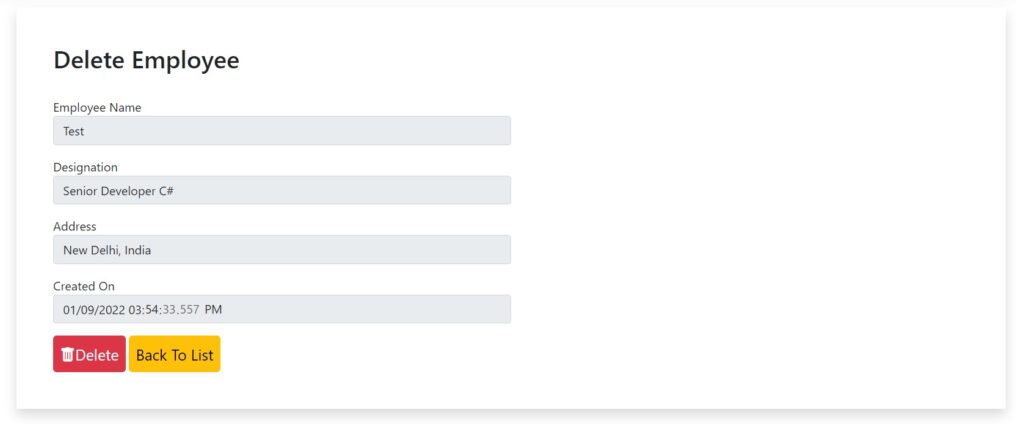Select the Address field showing New Delhi, India
Screen dimensions: 1024x424
(281, 250)
